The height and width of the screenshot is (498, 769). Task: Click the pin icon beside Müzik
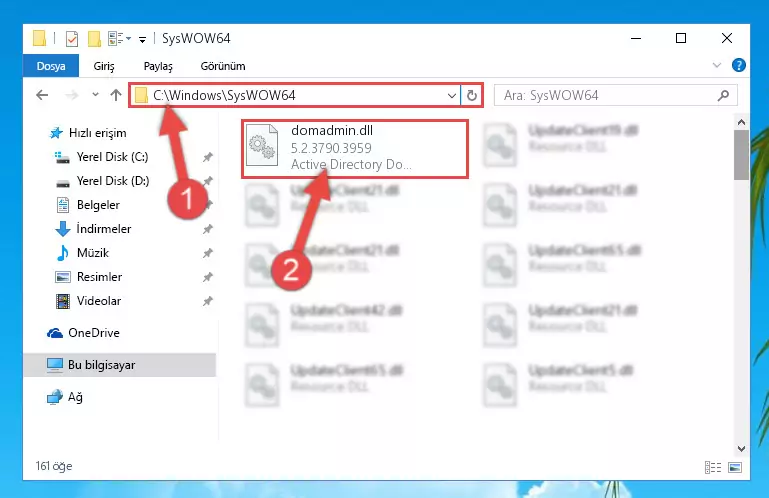(x=208, y=253)
